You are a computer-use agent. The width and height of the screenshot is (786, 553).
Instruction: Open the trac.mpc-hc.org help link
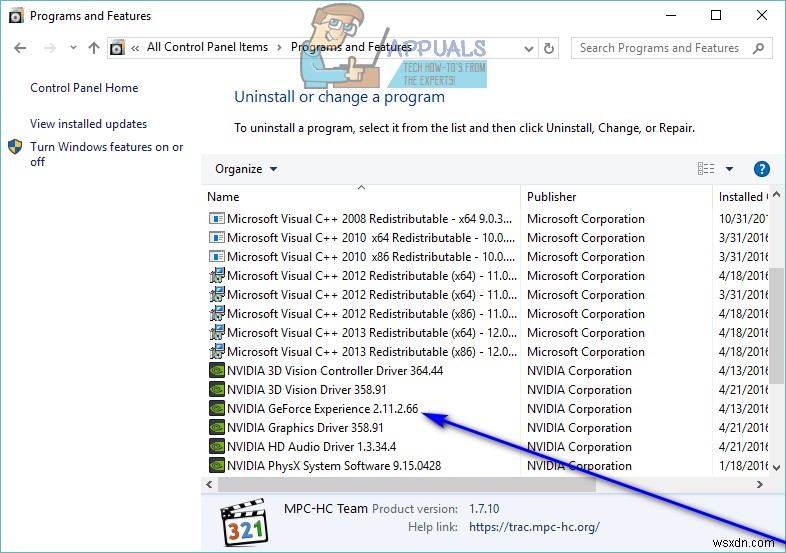(534, 527)
